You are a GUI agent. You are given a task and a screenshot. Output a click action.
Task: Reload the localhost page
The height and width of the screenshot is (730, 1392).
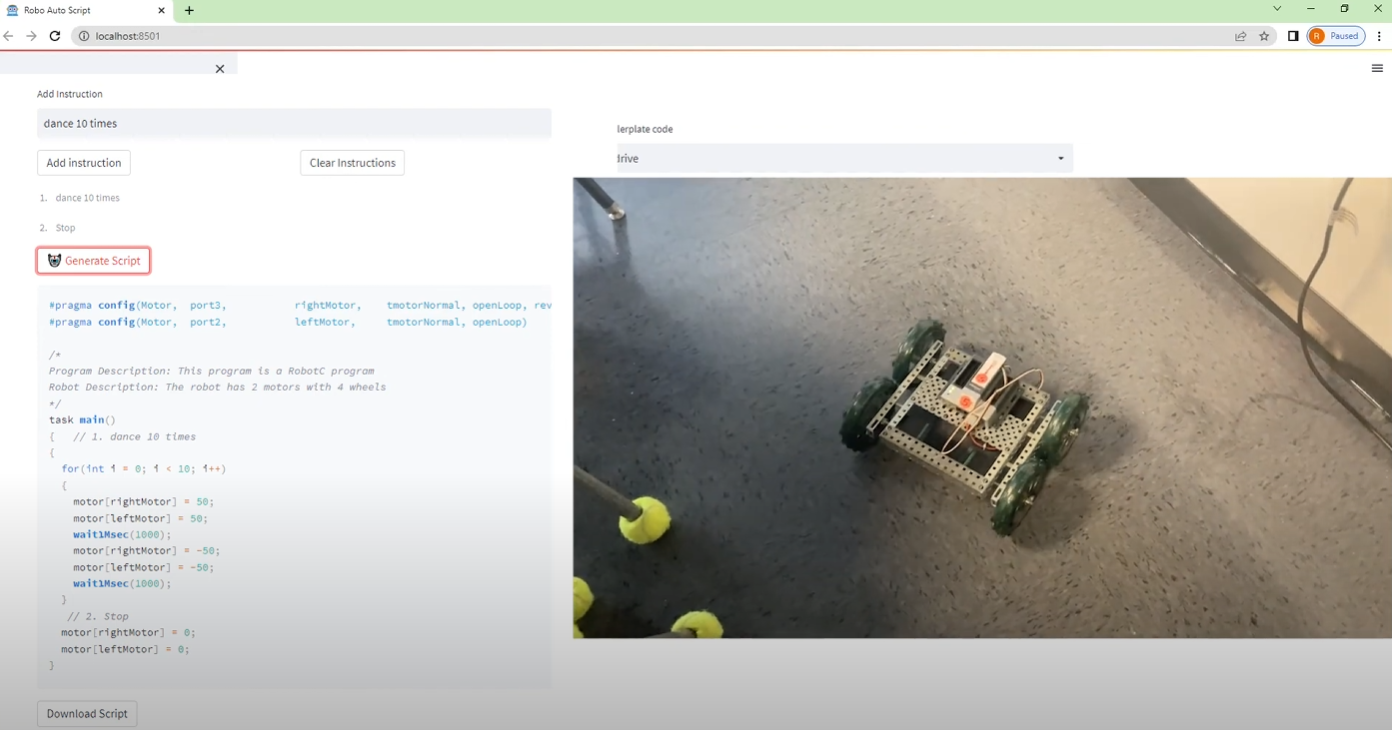coord(55,36)
